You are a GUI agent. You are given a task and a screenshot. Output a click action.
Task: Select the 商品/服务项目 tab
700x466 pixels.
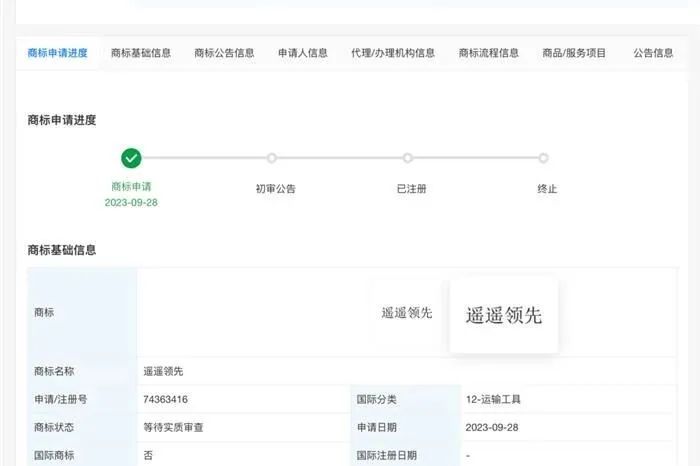[x=574, y=53]
